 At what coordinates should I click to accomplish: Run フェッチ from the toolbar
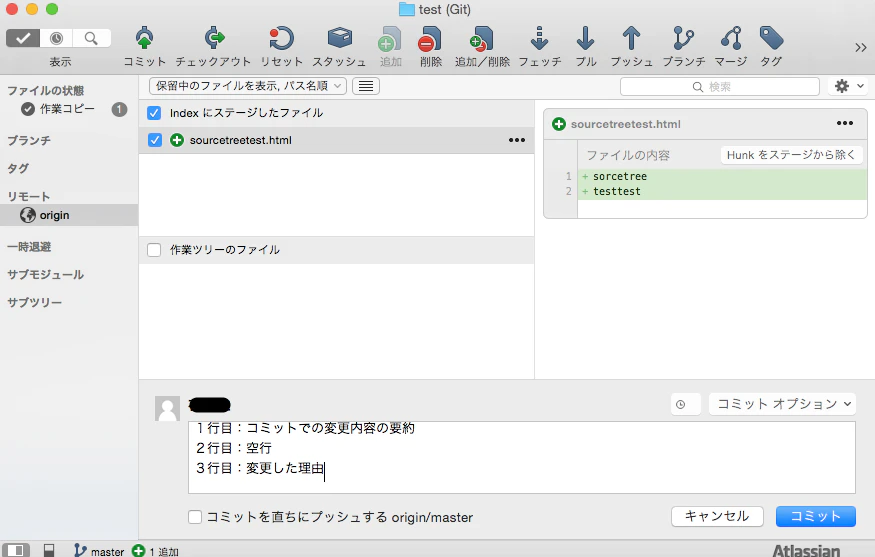pyautogui.click(x=540, y=38)
